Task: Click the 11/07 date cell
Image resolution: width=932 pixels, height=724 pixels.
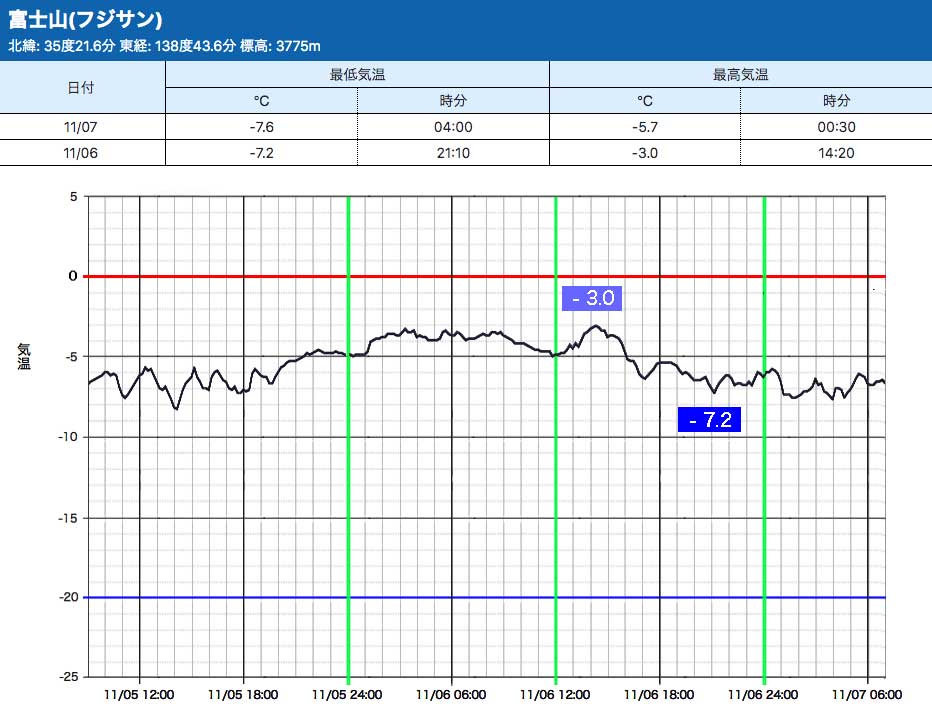Action: (x=81, y=127)
